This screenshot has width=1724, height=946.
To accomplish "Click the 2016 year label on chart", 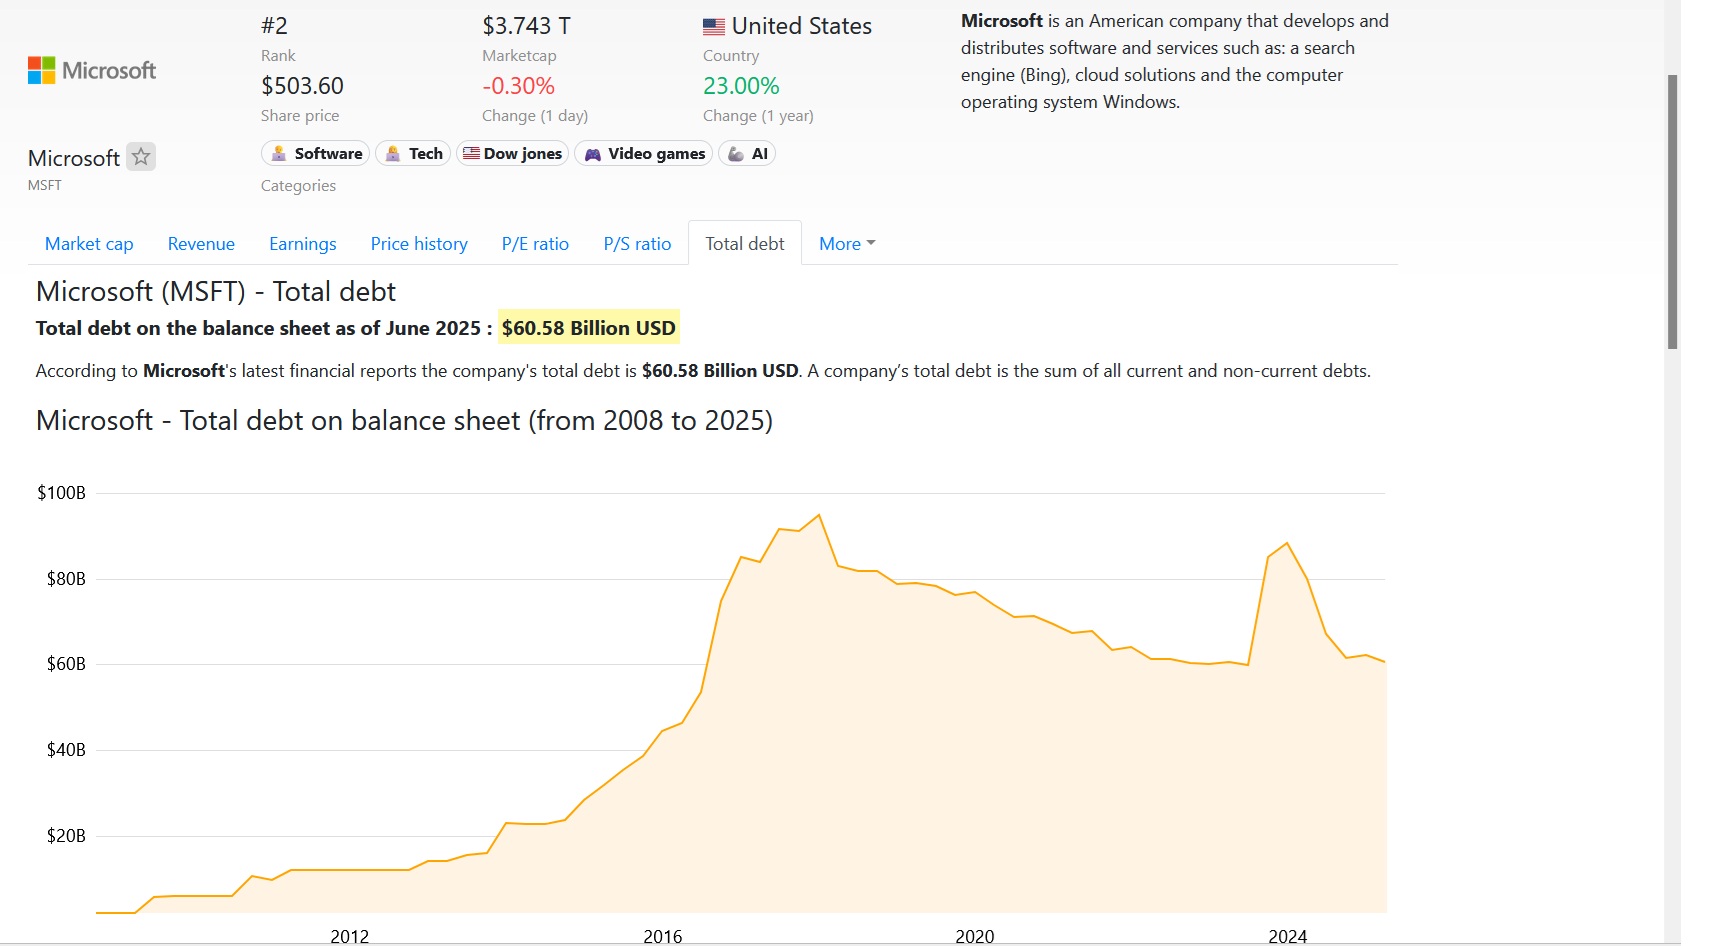I will pos(663,936).
